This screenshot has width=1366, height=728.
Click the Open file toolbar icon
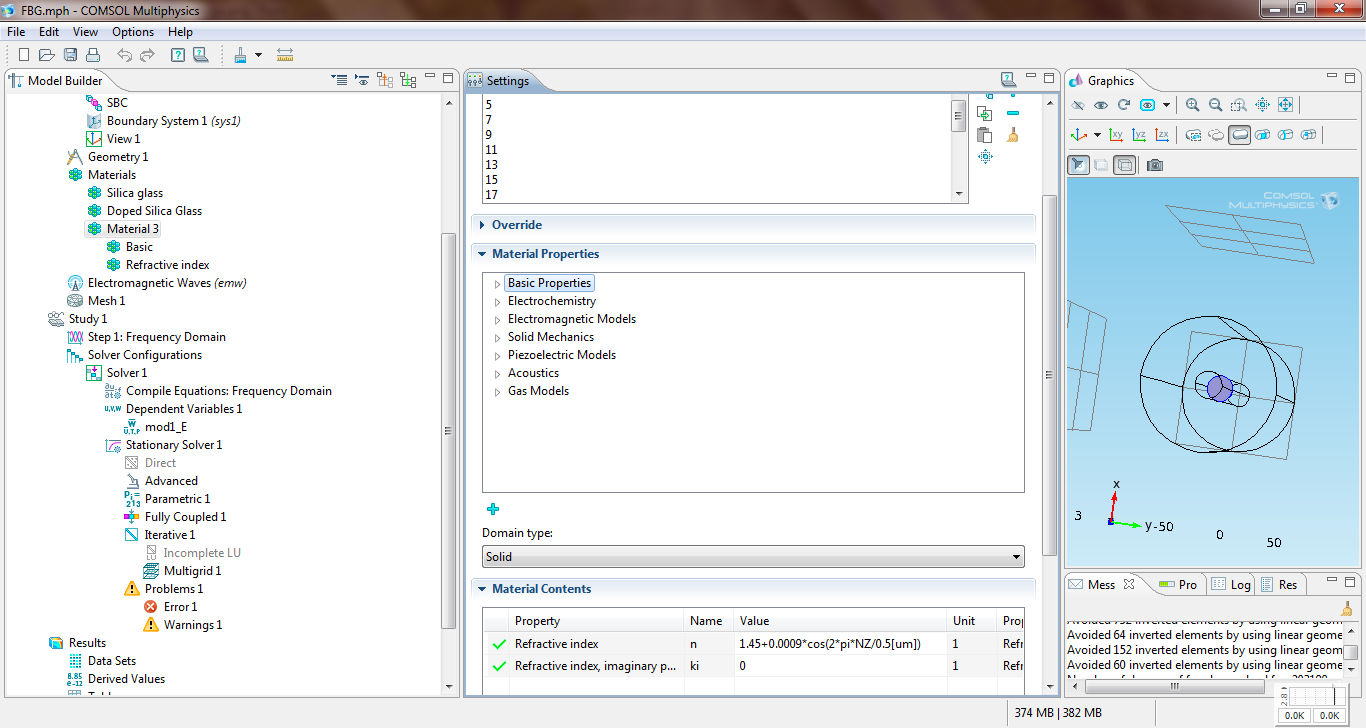[47, 55]
